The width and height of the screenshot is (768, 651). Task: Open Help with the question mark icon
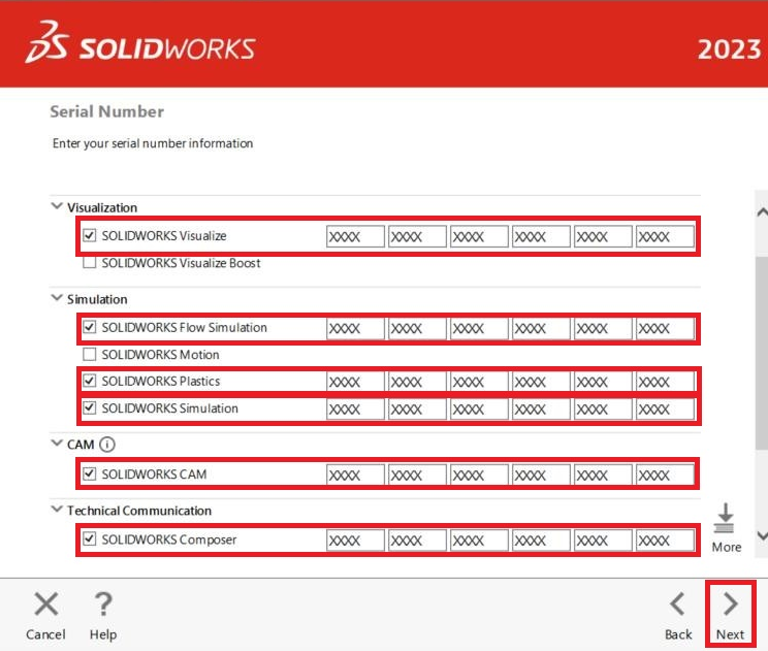[102, 604]
